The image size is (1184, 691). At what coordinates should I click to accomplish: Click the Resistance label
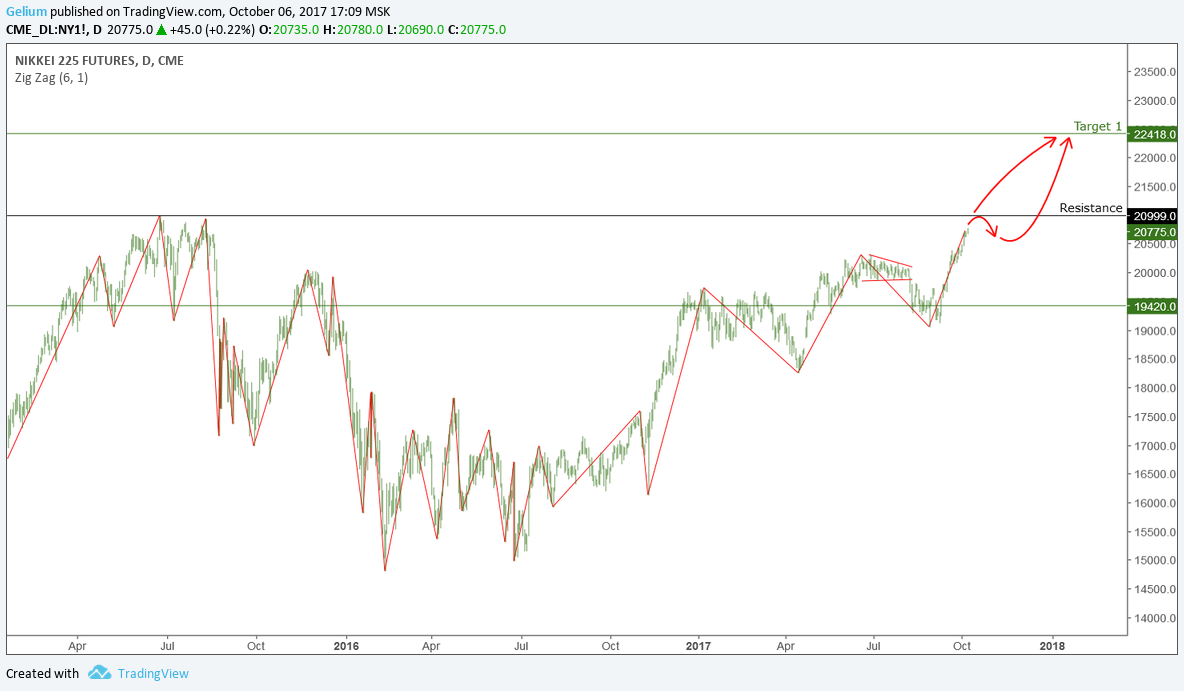(x=1090, y=208)
